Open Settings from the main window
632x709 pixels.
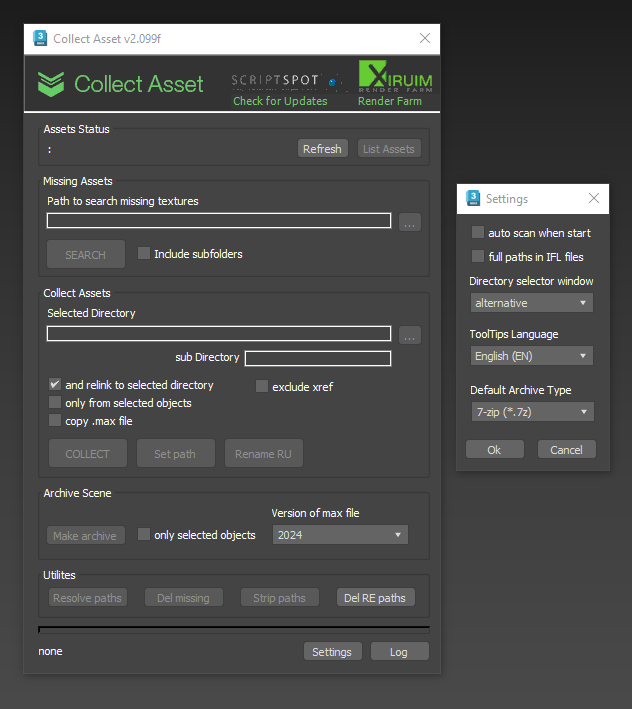click(x=332, y=652)
